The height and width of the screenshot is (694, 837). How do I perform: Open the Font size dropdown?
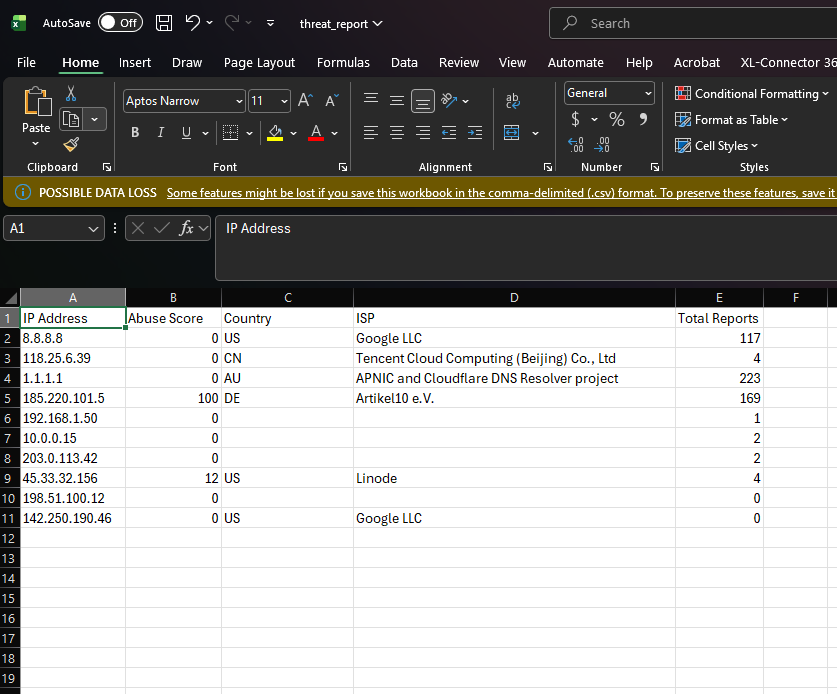[x=284, y=101]
